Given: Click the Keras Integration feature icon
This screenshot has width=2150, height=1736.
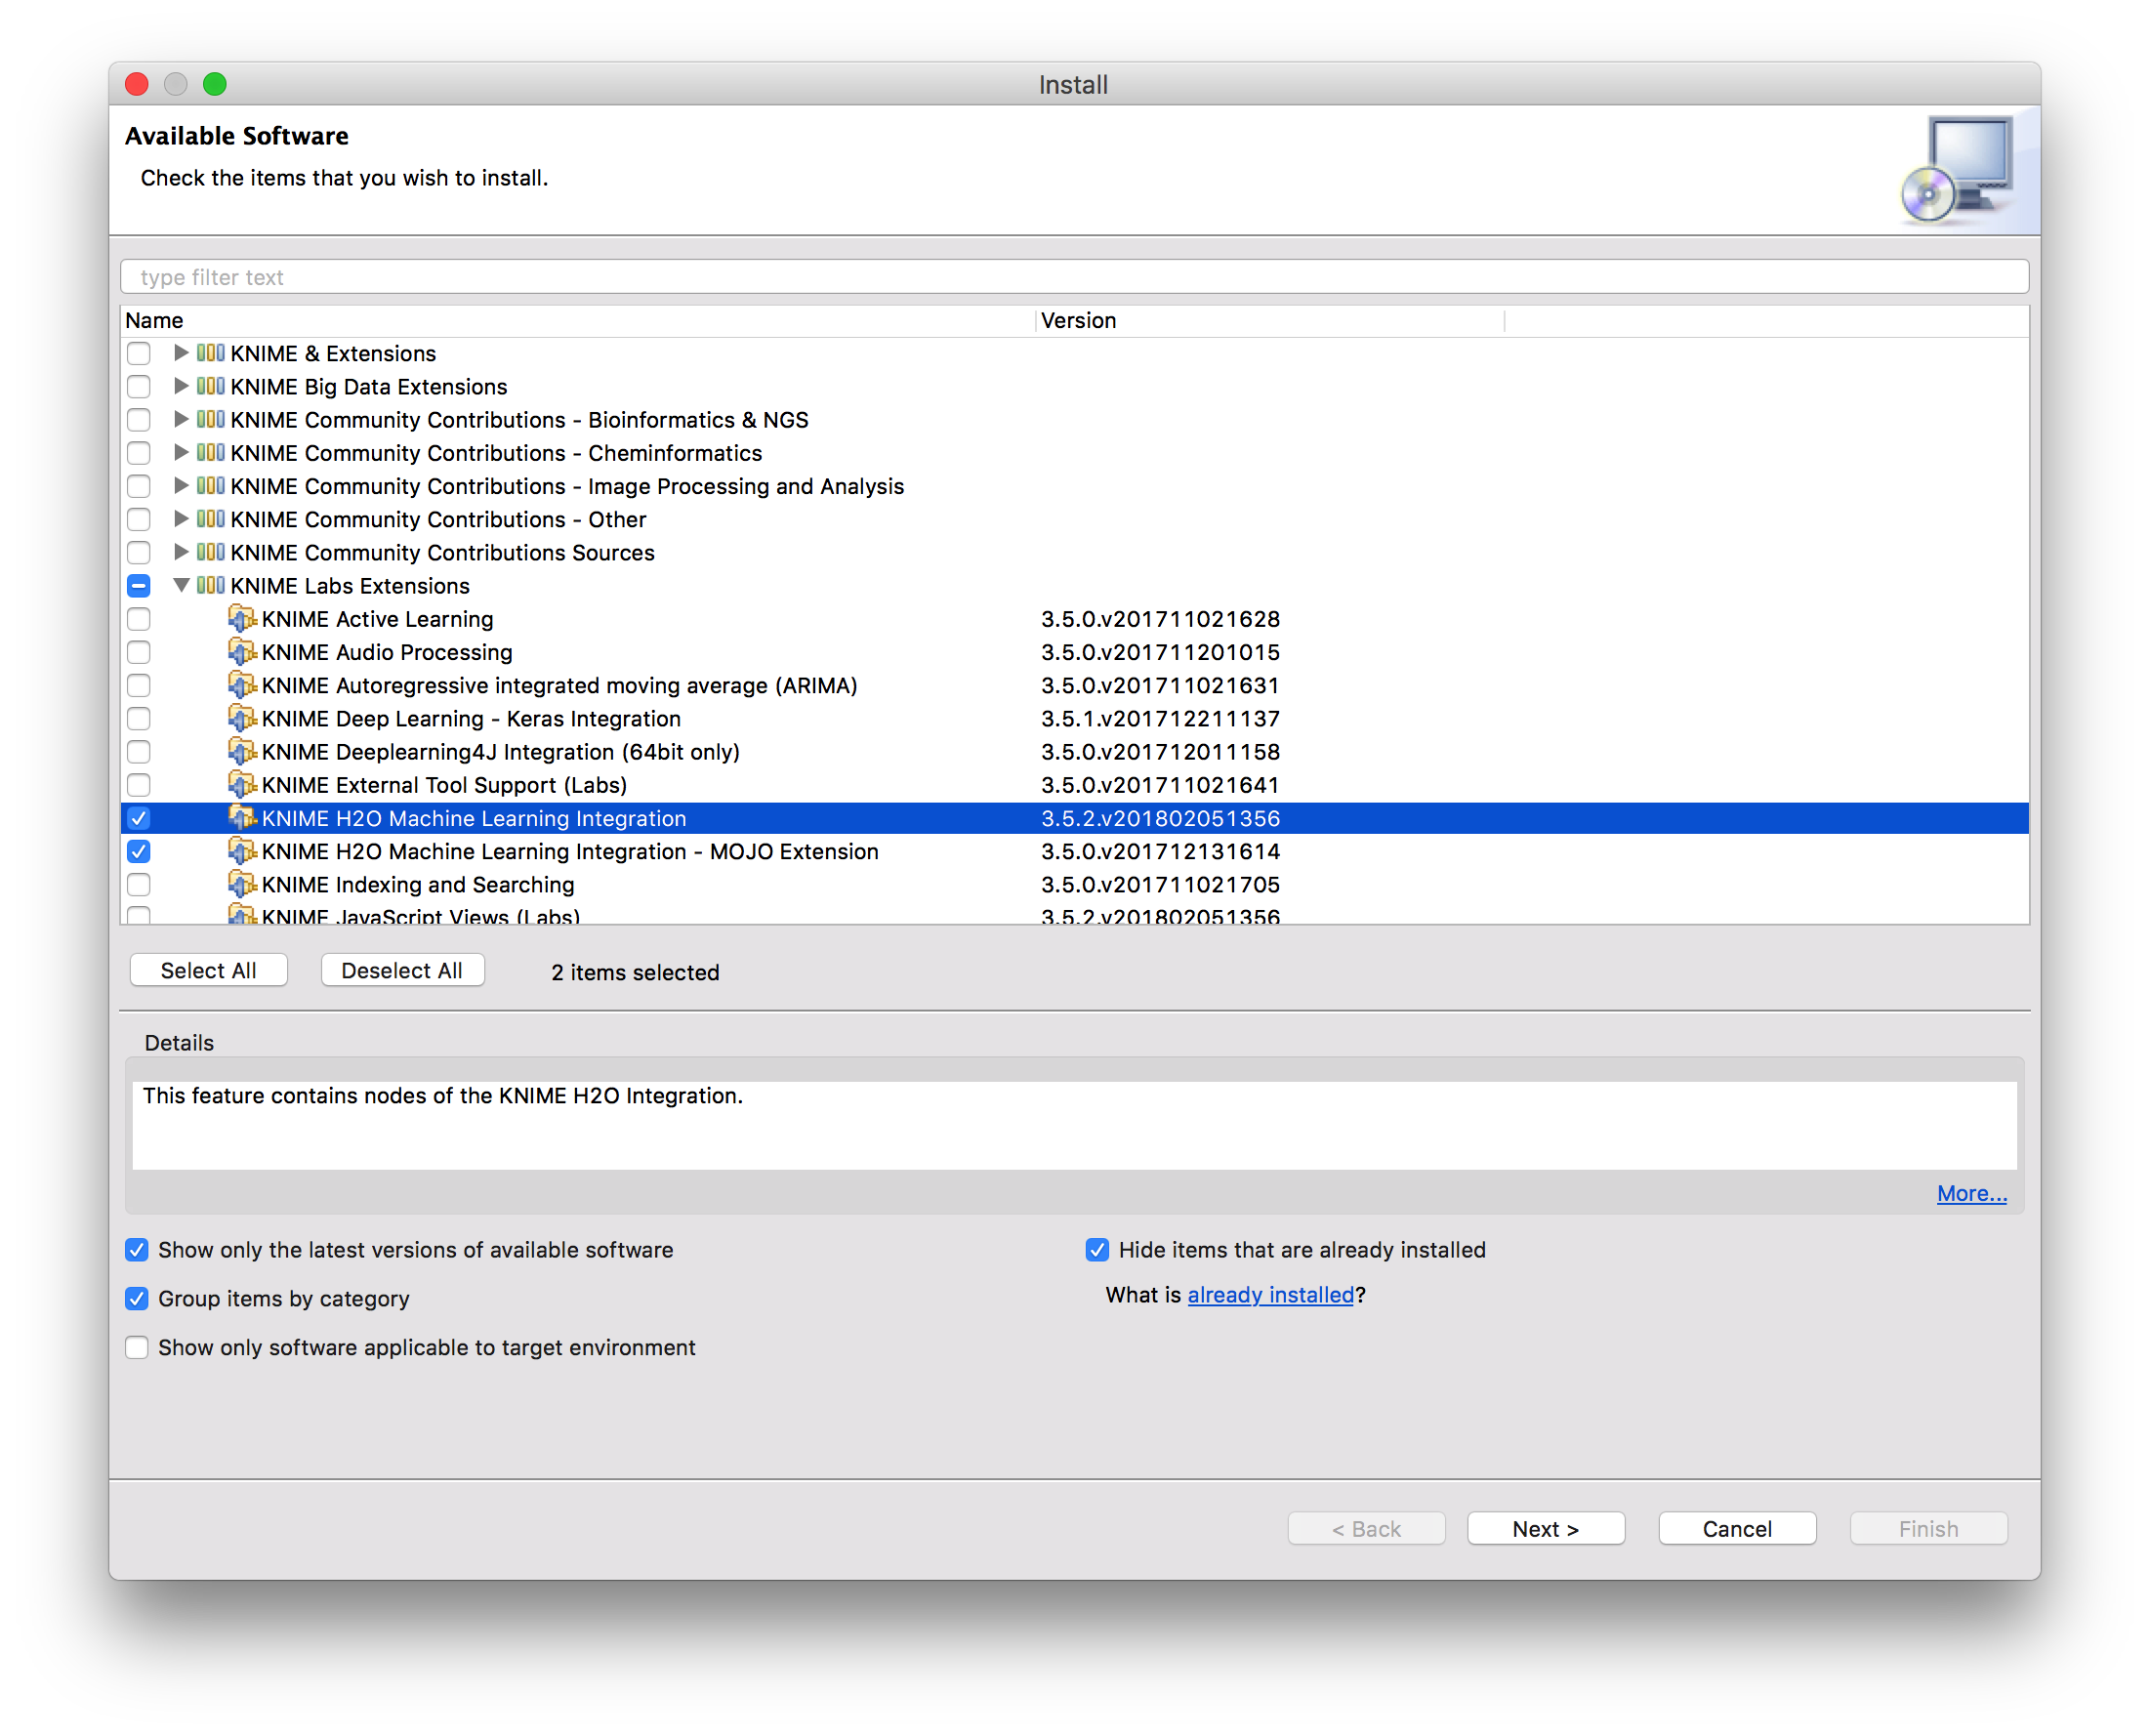Looking at the screenshot, I should pyautogui.click(x=242, y=719).
